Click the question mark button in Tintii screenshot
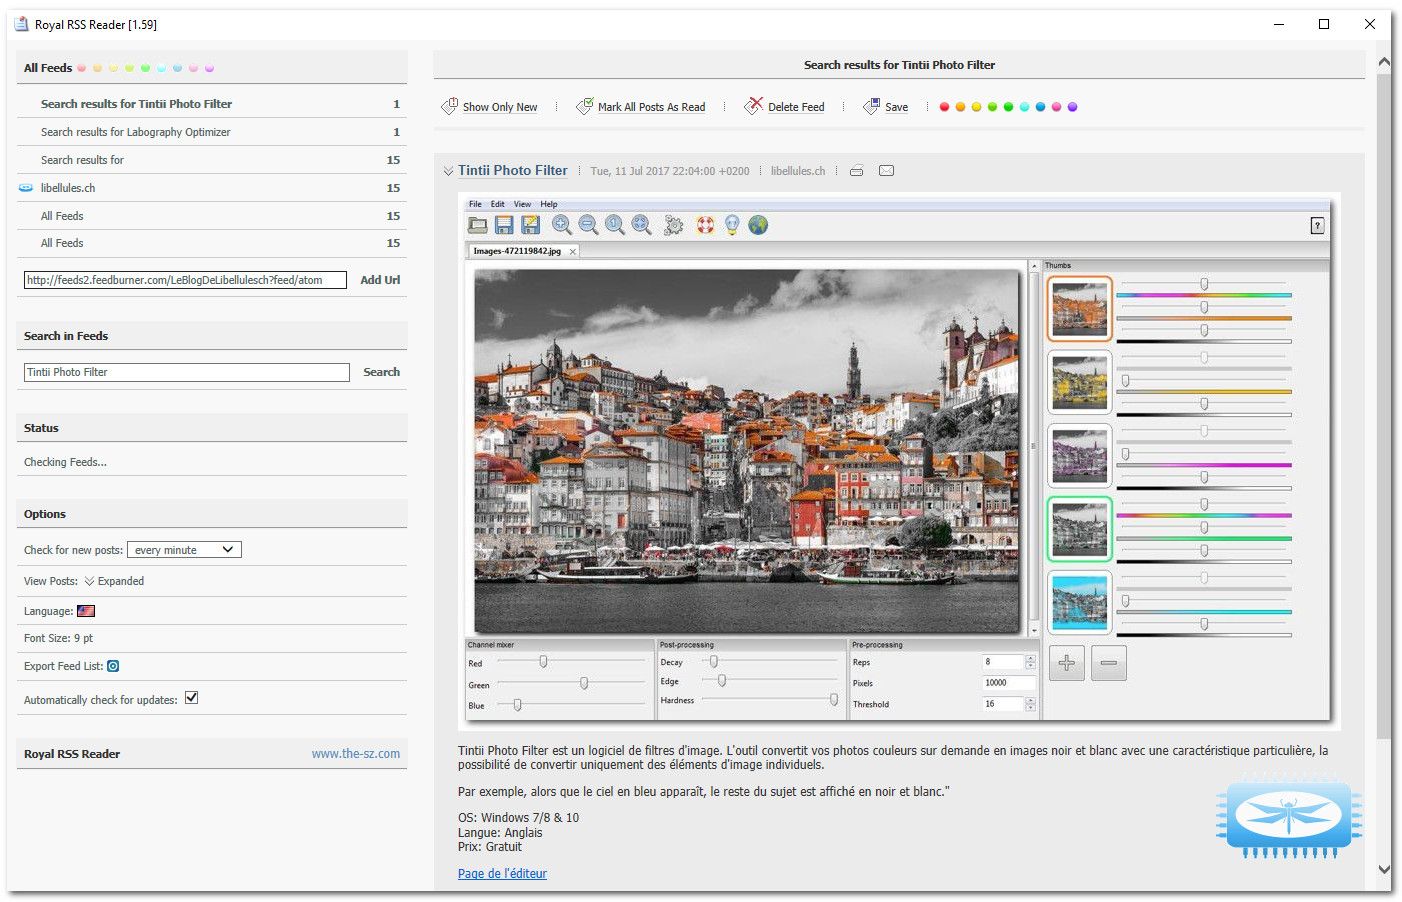Screen dimensions: 1402x902 pos(1318,226)
